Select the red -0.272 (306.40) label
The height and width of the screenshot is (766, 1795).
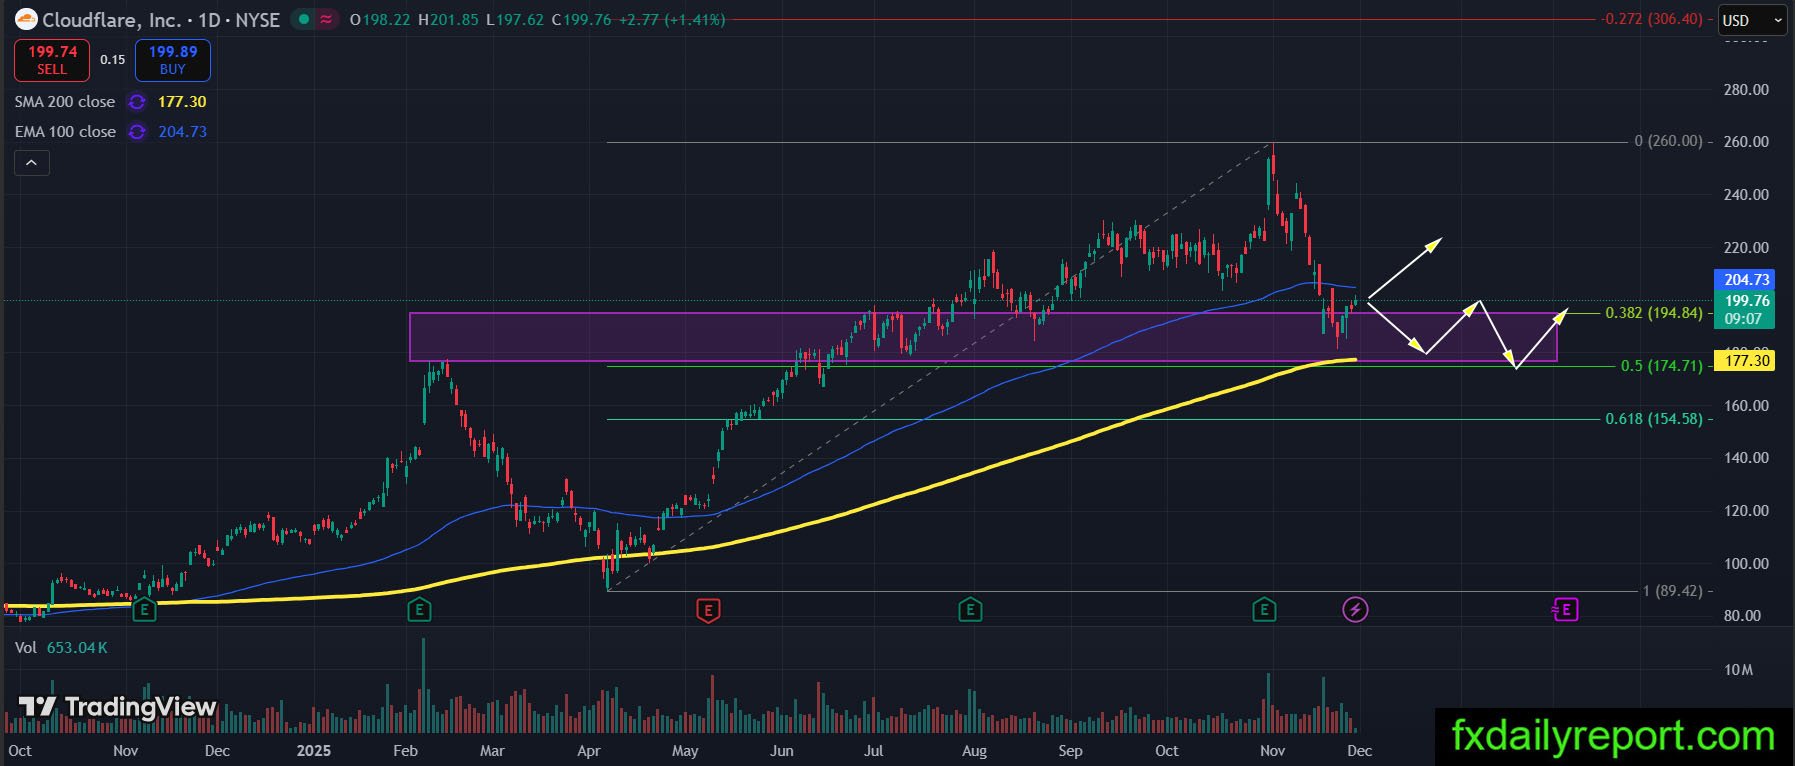tap(1652, 19)
